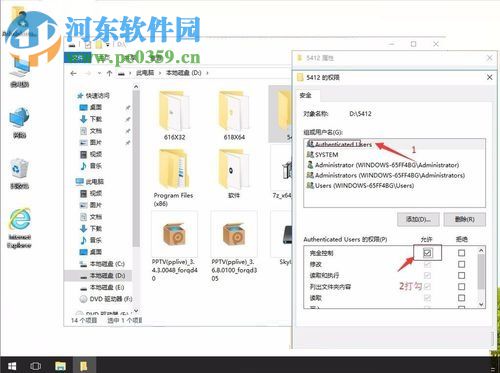Click permissions list scroll-up arrow
This screenshot has height=373, width=500.
click(481, 250)
